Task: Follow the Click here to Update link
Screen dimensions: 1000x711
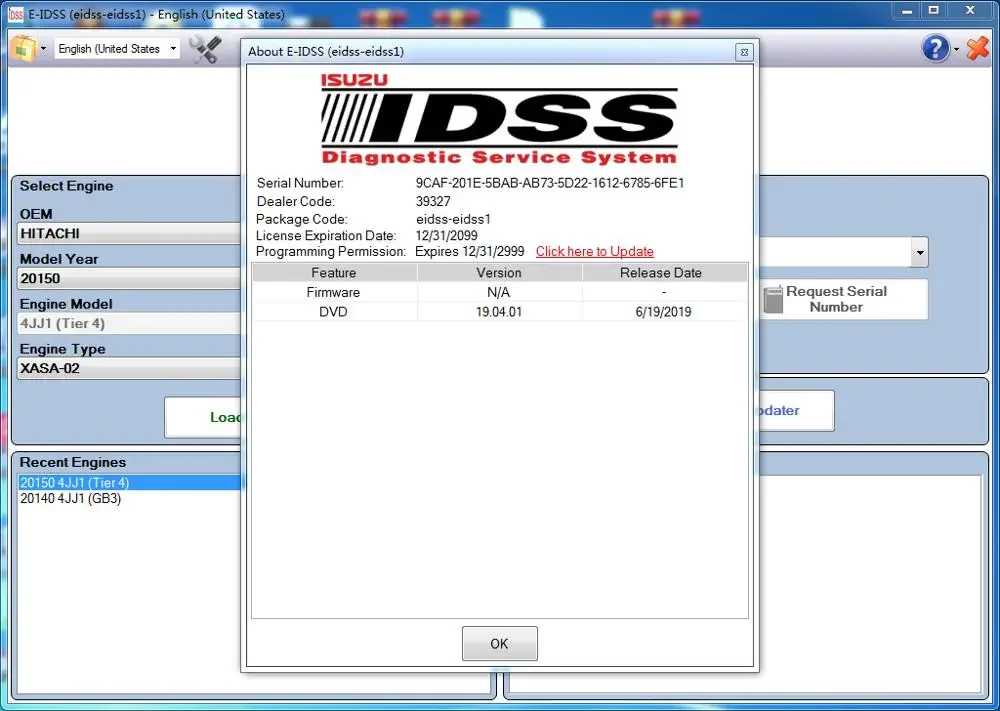Action: point(594,251)
